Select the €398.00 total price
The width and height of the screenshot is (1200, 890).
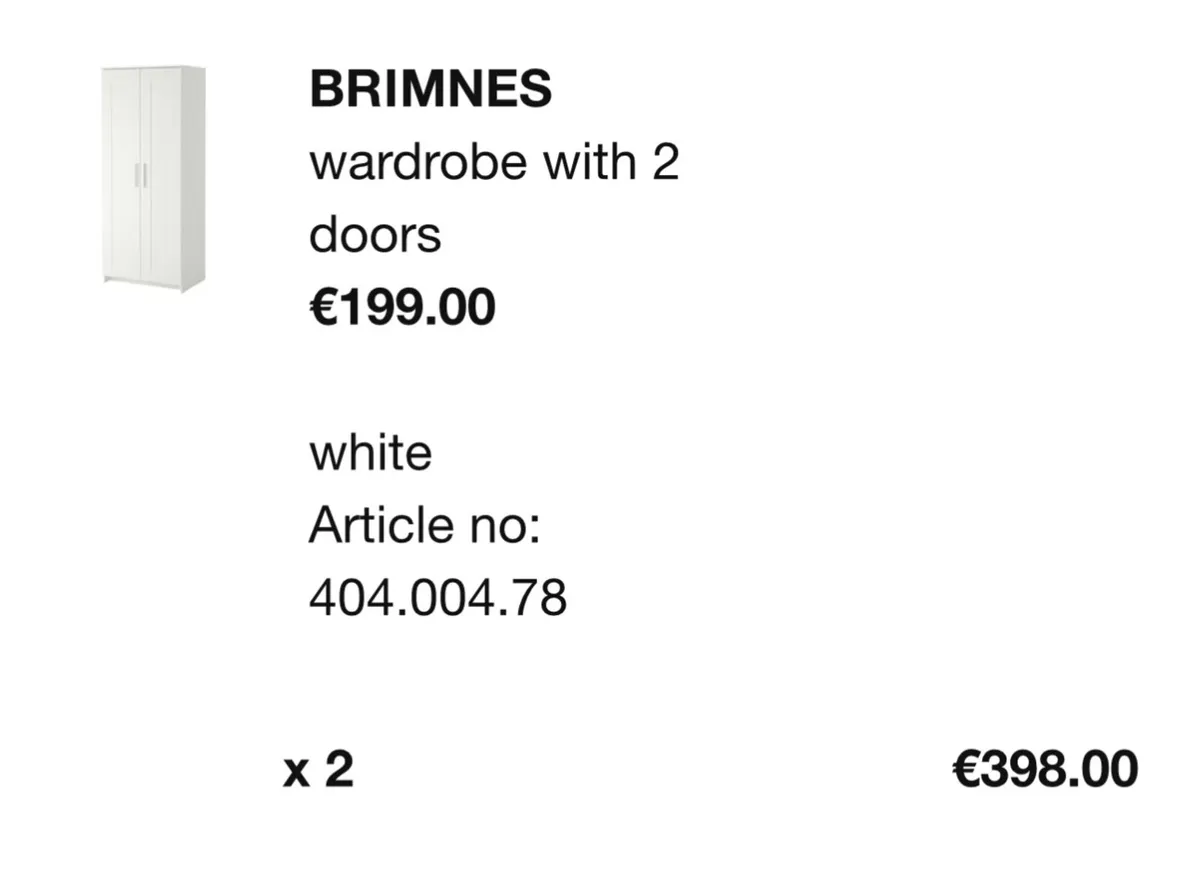click(x=1044, y=770)
